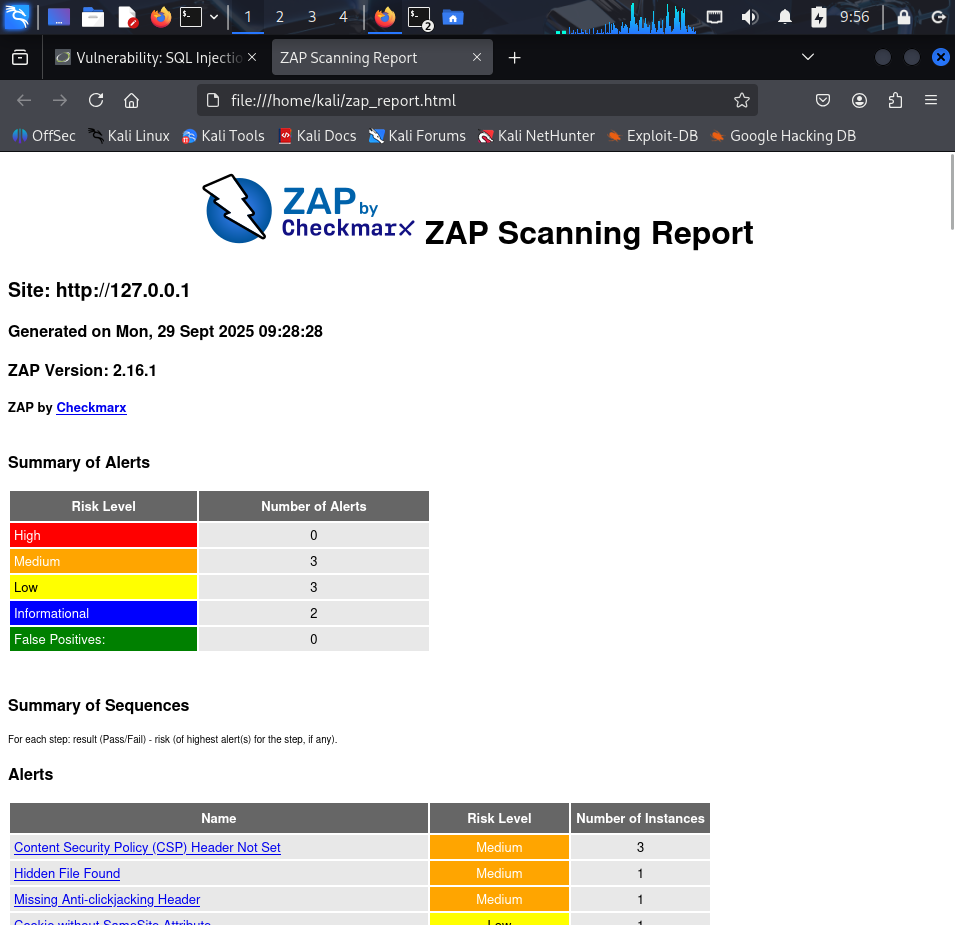Expand the list all tabs chevron
955x925 pixels.
[808, 57]
